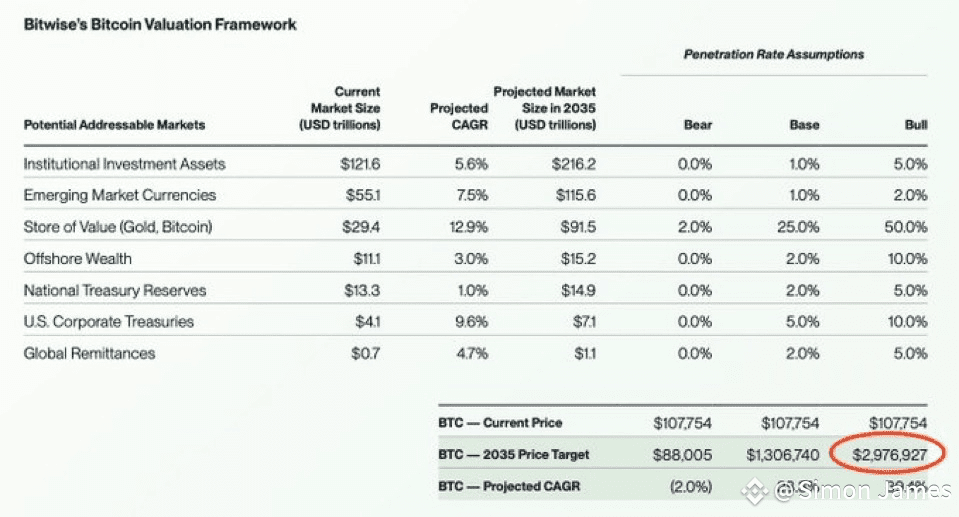Click the Bull column header
This screenshot has height=517, width=959.
click(916, 125)
